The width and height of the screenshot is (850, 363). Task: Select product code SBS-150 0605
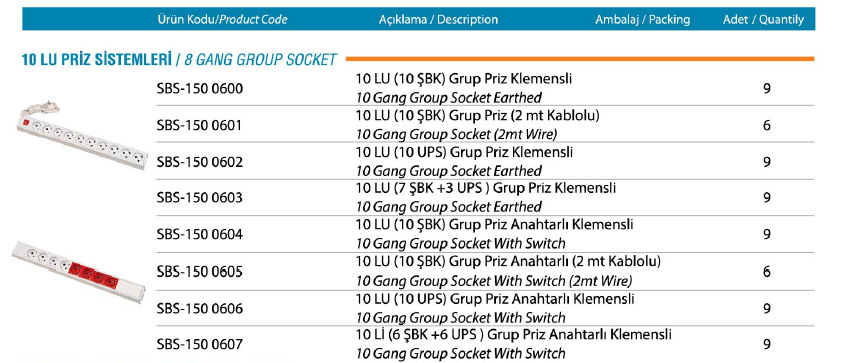tap(199, 271)
